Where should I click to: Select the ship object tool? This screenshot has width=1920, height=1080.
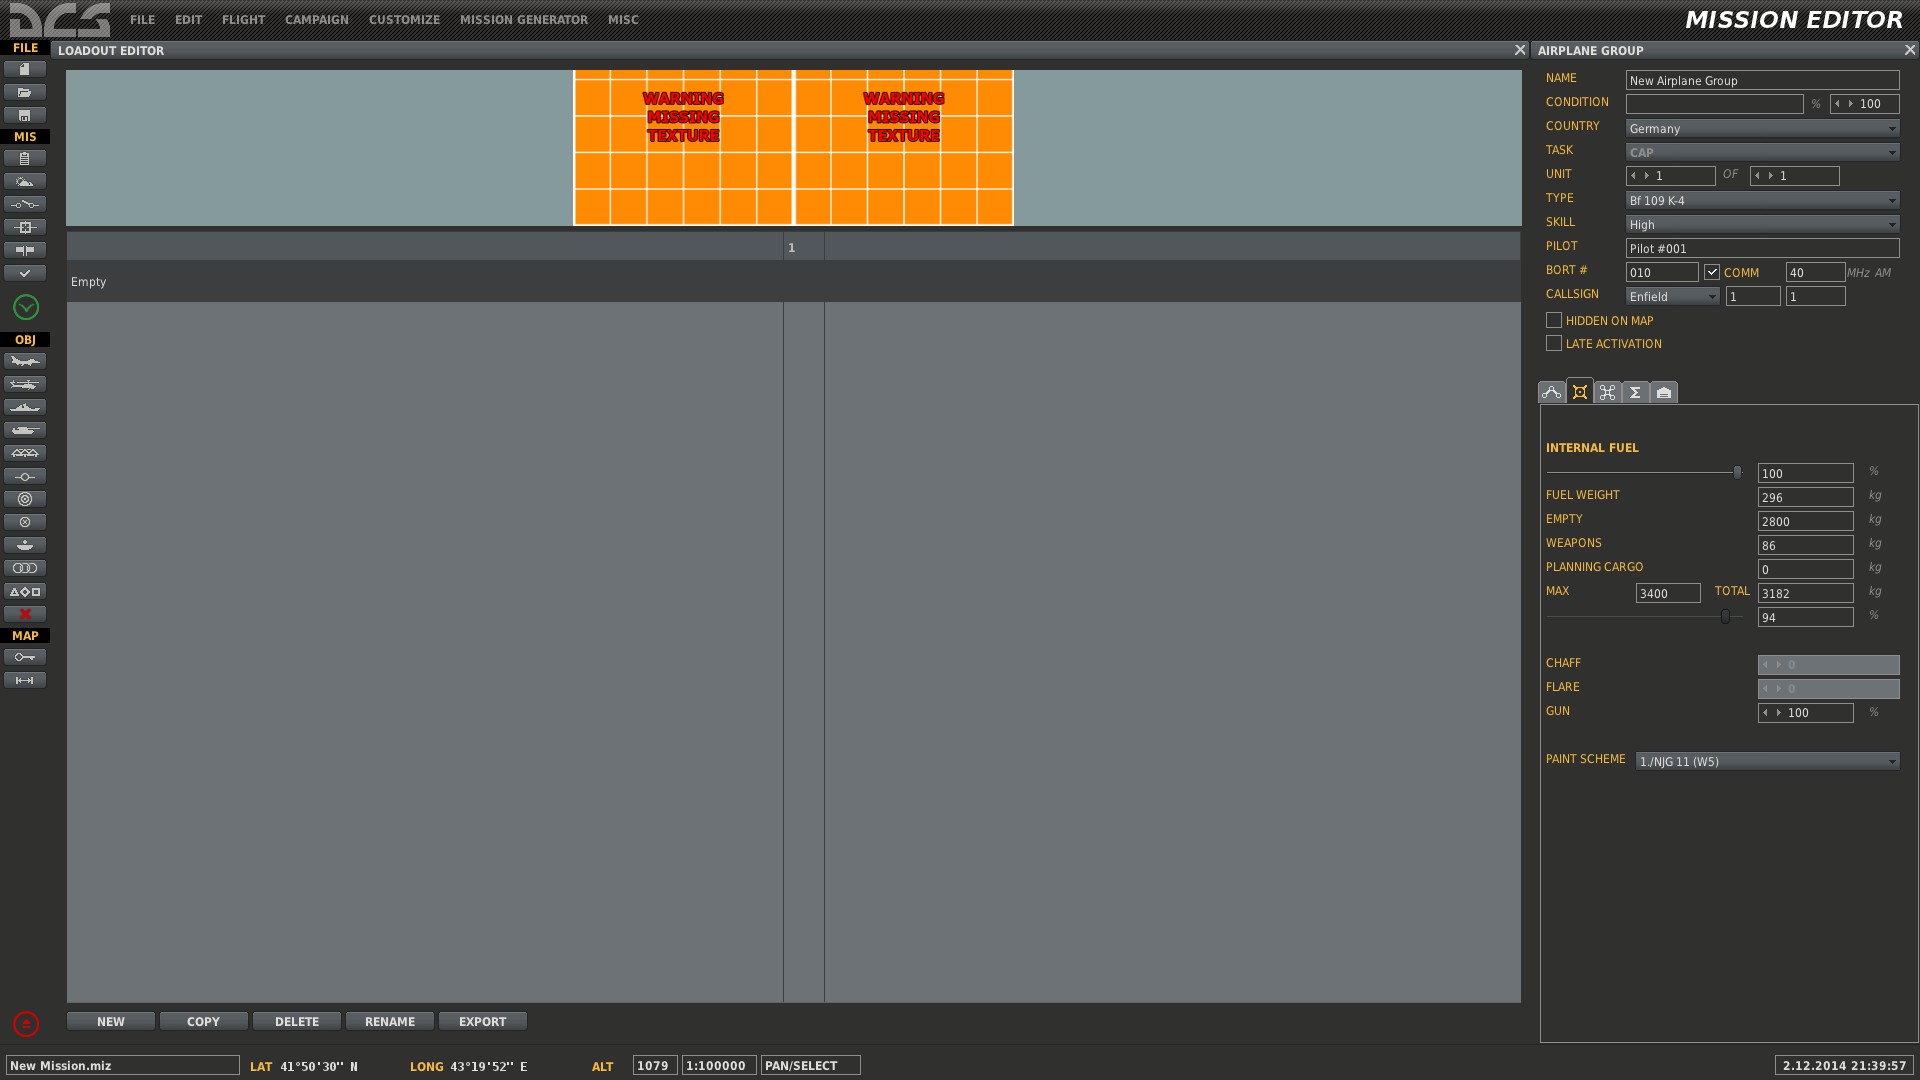click(25, 407)
